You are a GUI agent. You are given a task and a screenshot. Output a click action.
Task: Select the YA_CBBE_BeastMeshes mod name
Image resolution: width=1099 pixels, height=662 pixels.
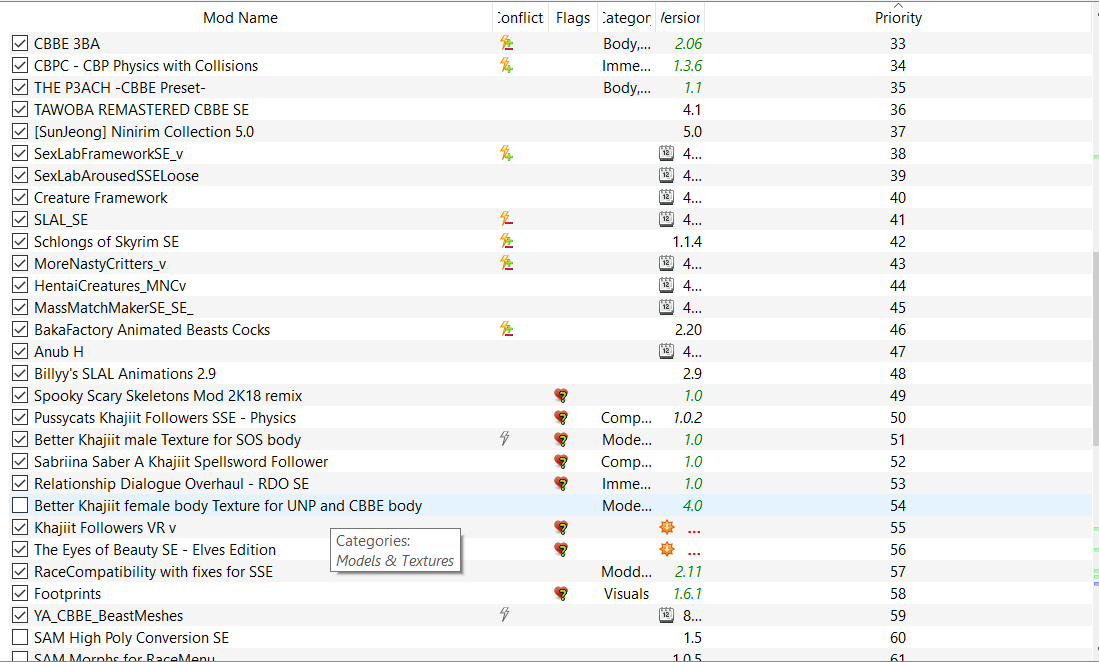pyautogui.click(x=109, y=616)
